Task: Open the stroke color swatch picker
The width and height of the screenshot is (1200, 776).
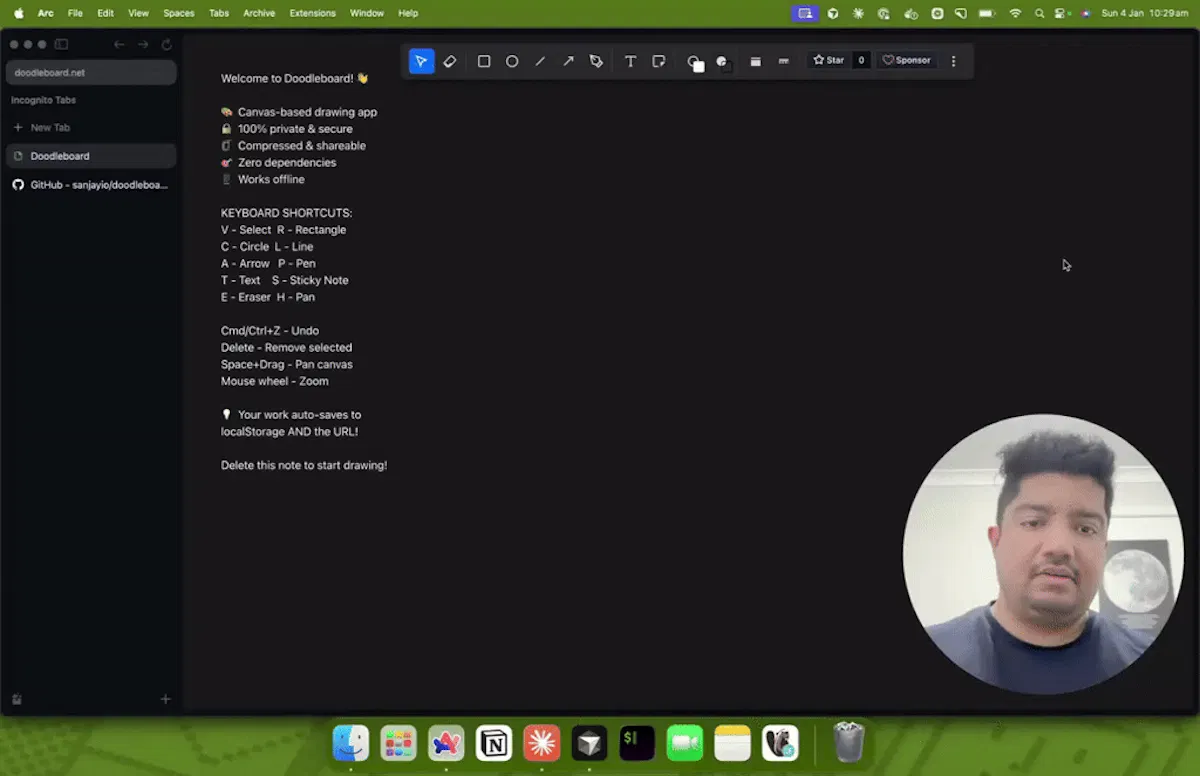Action: coord(695,62)
